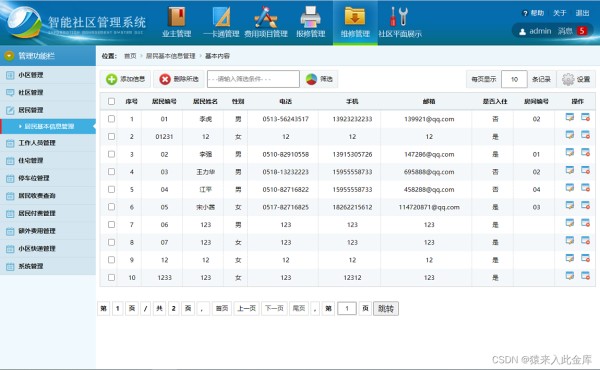Open 费用项目管理 module
This screenshot has width=600, height=370.
[266, 23]
